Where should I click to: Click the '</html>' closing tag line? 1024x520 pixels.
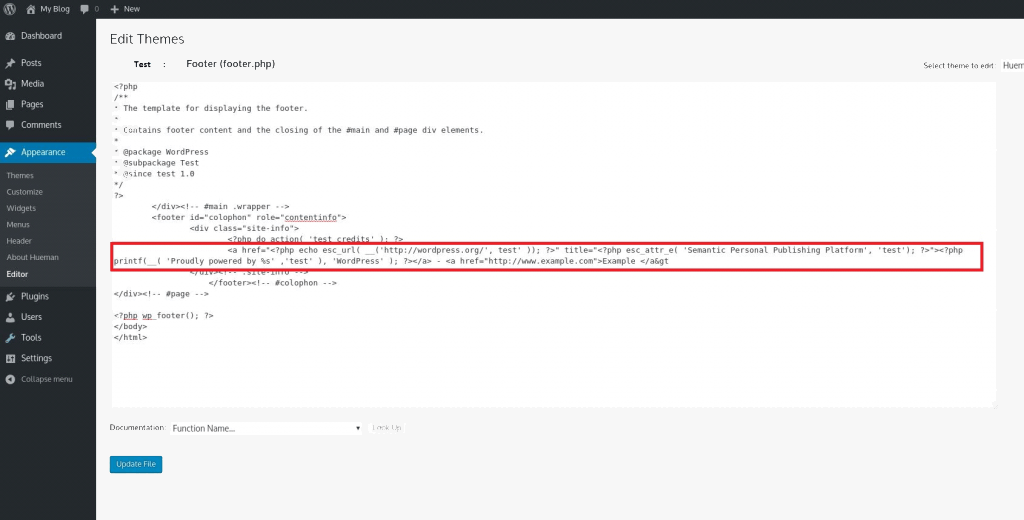coord(131,338)
